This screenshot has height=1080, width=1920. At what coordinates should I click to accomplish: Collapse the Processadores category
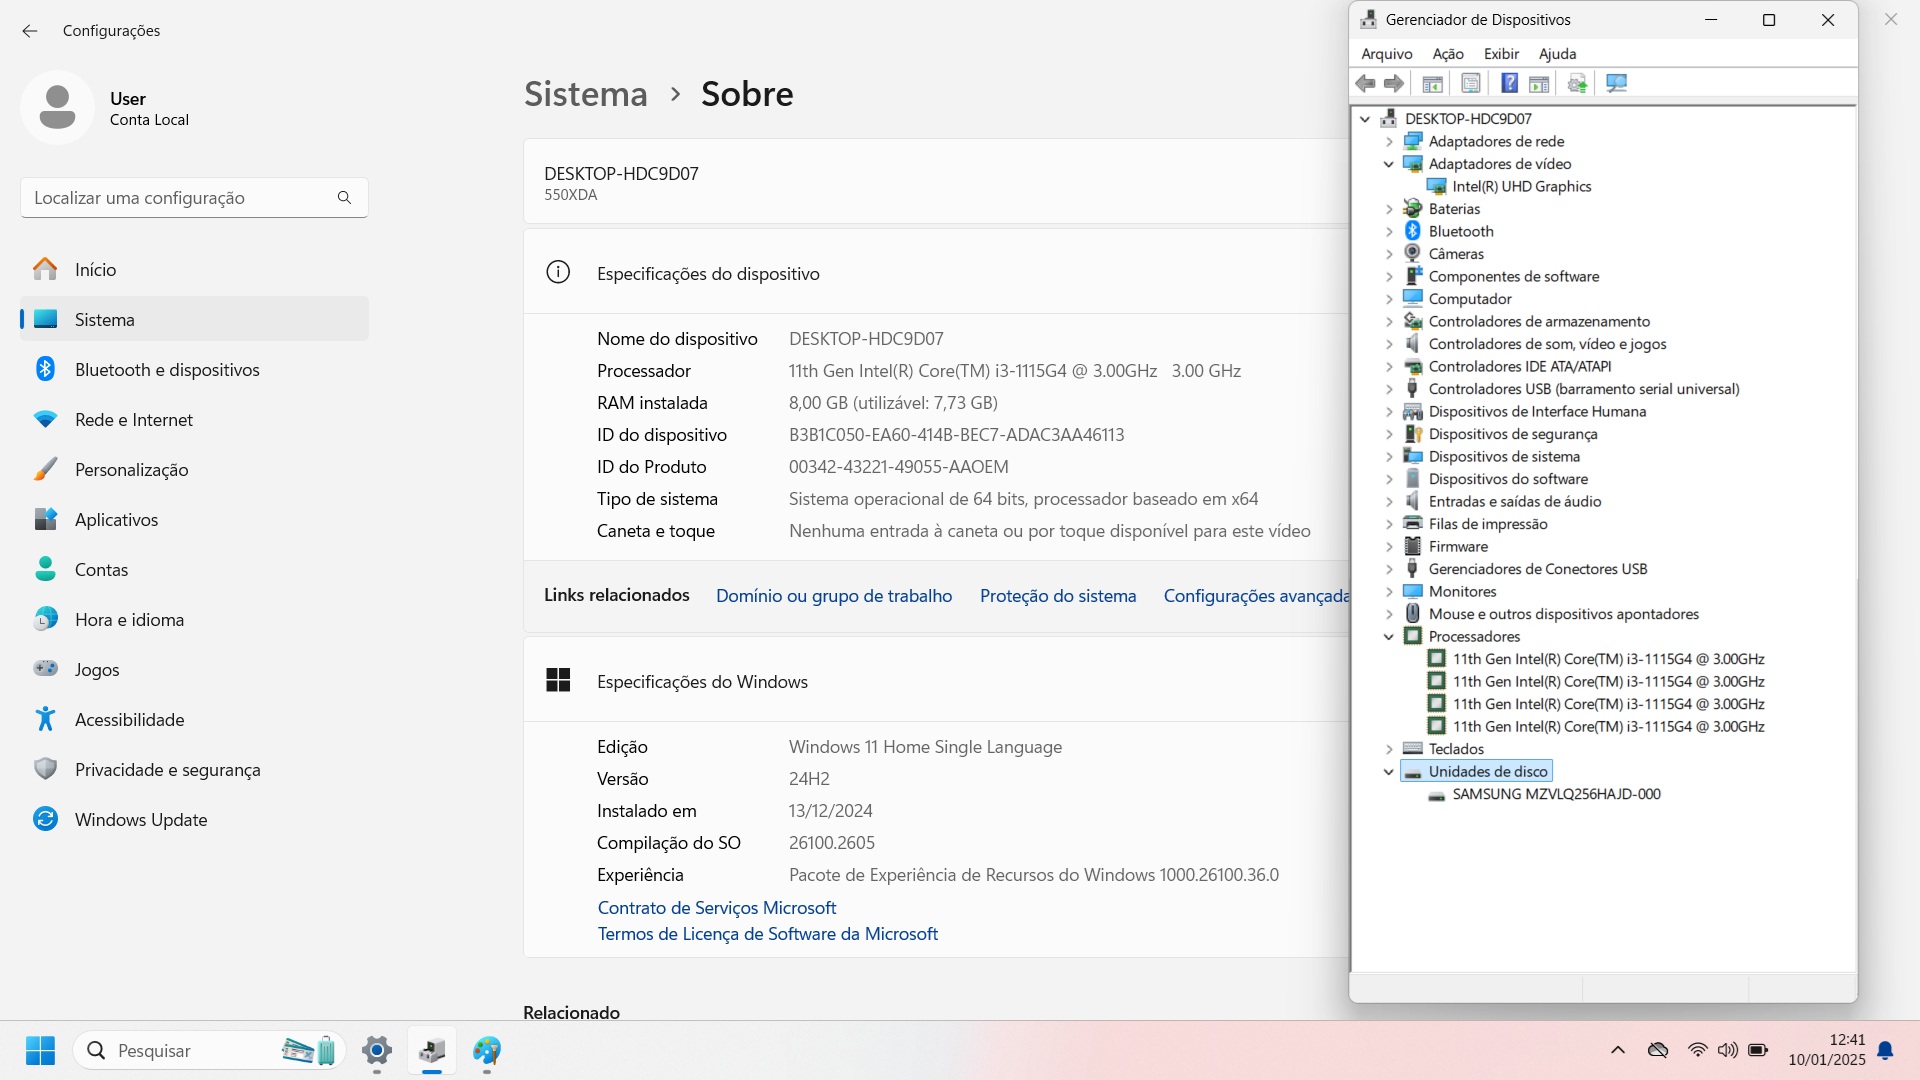click(x=1389, y=637)
